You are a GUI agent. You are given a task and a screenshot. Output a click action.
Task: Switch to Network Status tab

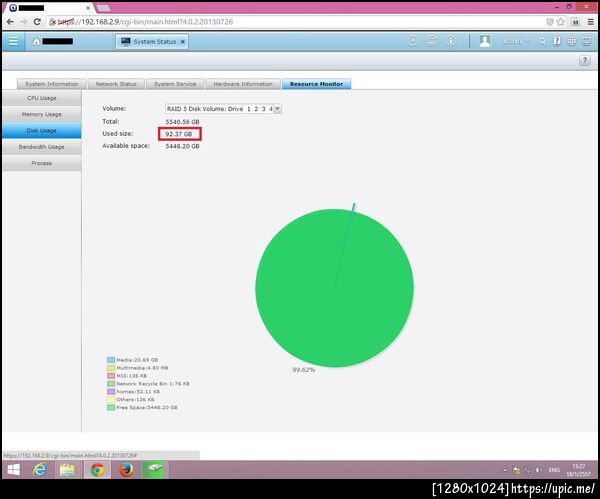tap(116, 84)
